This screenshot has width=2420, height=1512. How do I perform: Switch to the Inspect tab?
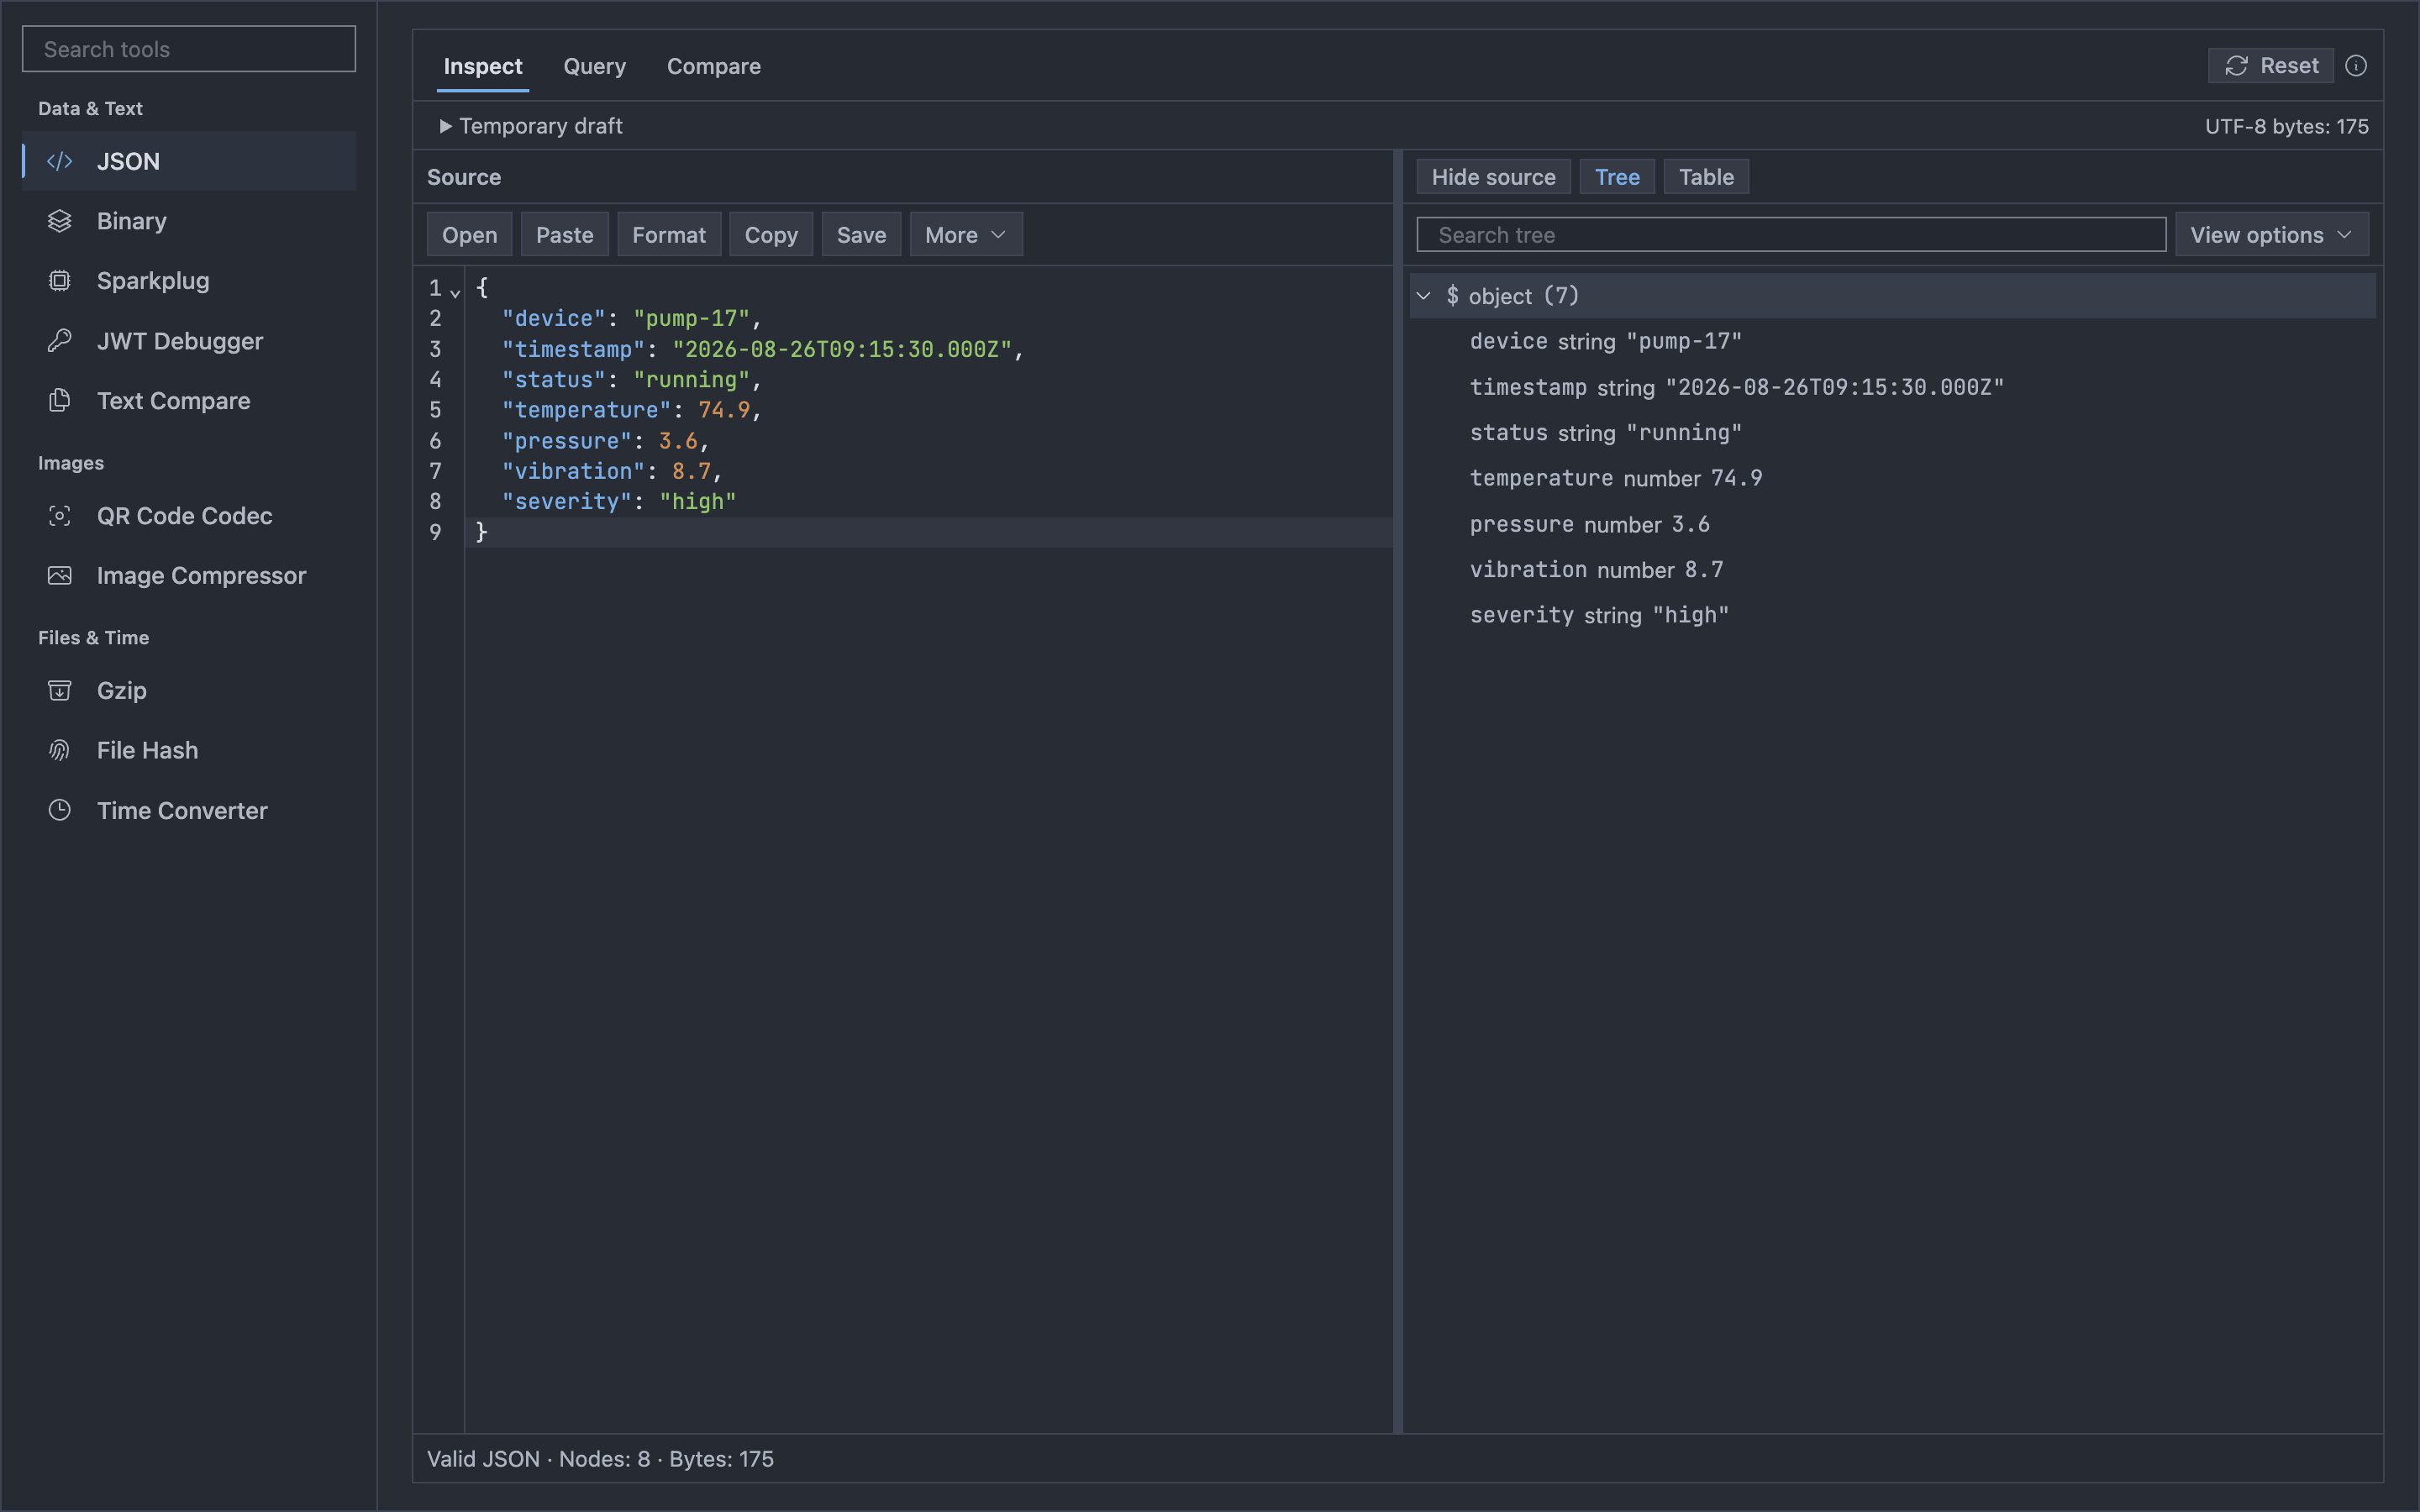pyautogui.click(x=482, y=66)
